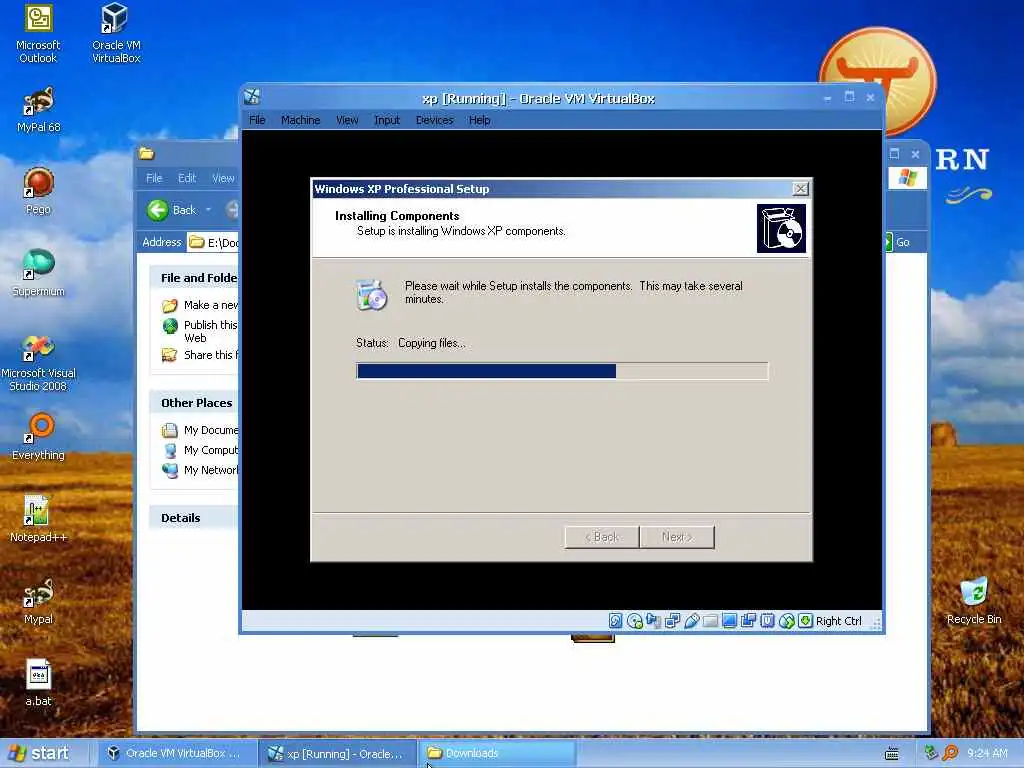Select Oracle VM VirtualBox desktop shortcut
This screenshot has width=1024, height=768.
pyautogui.click(x=116, y=34)
